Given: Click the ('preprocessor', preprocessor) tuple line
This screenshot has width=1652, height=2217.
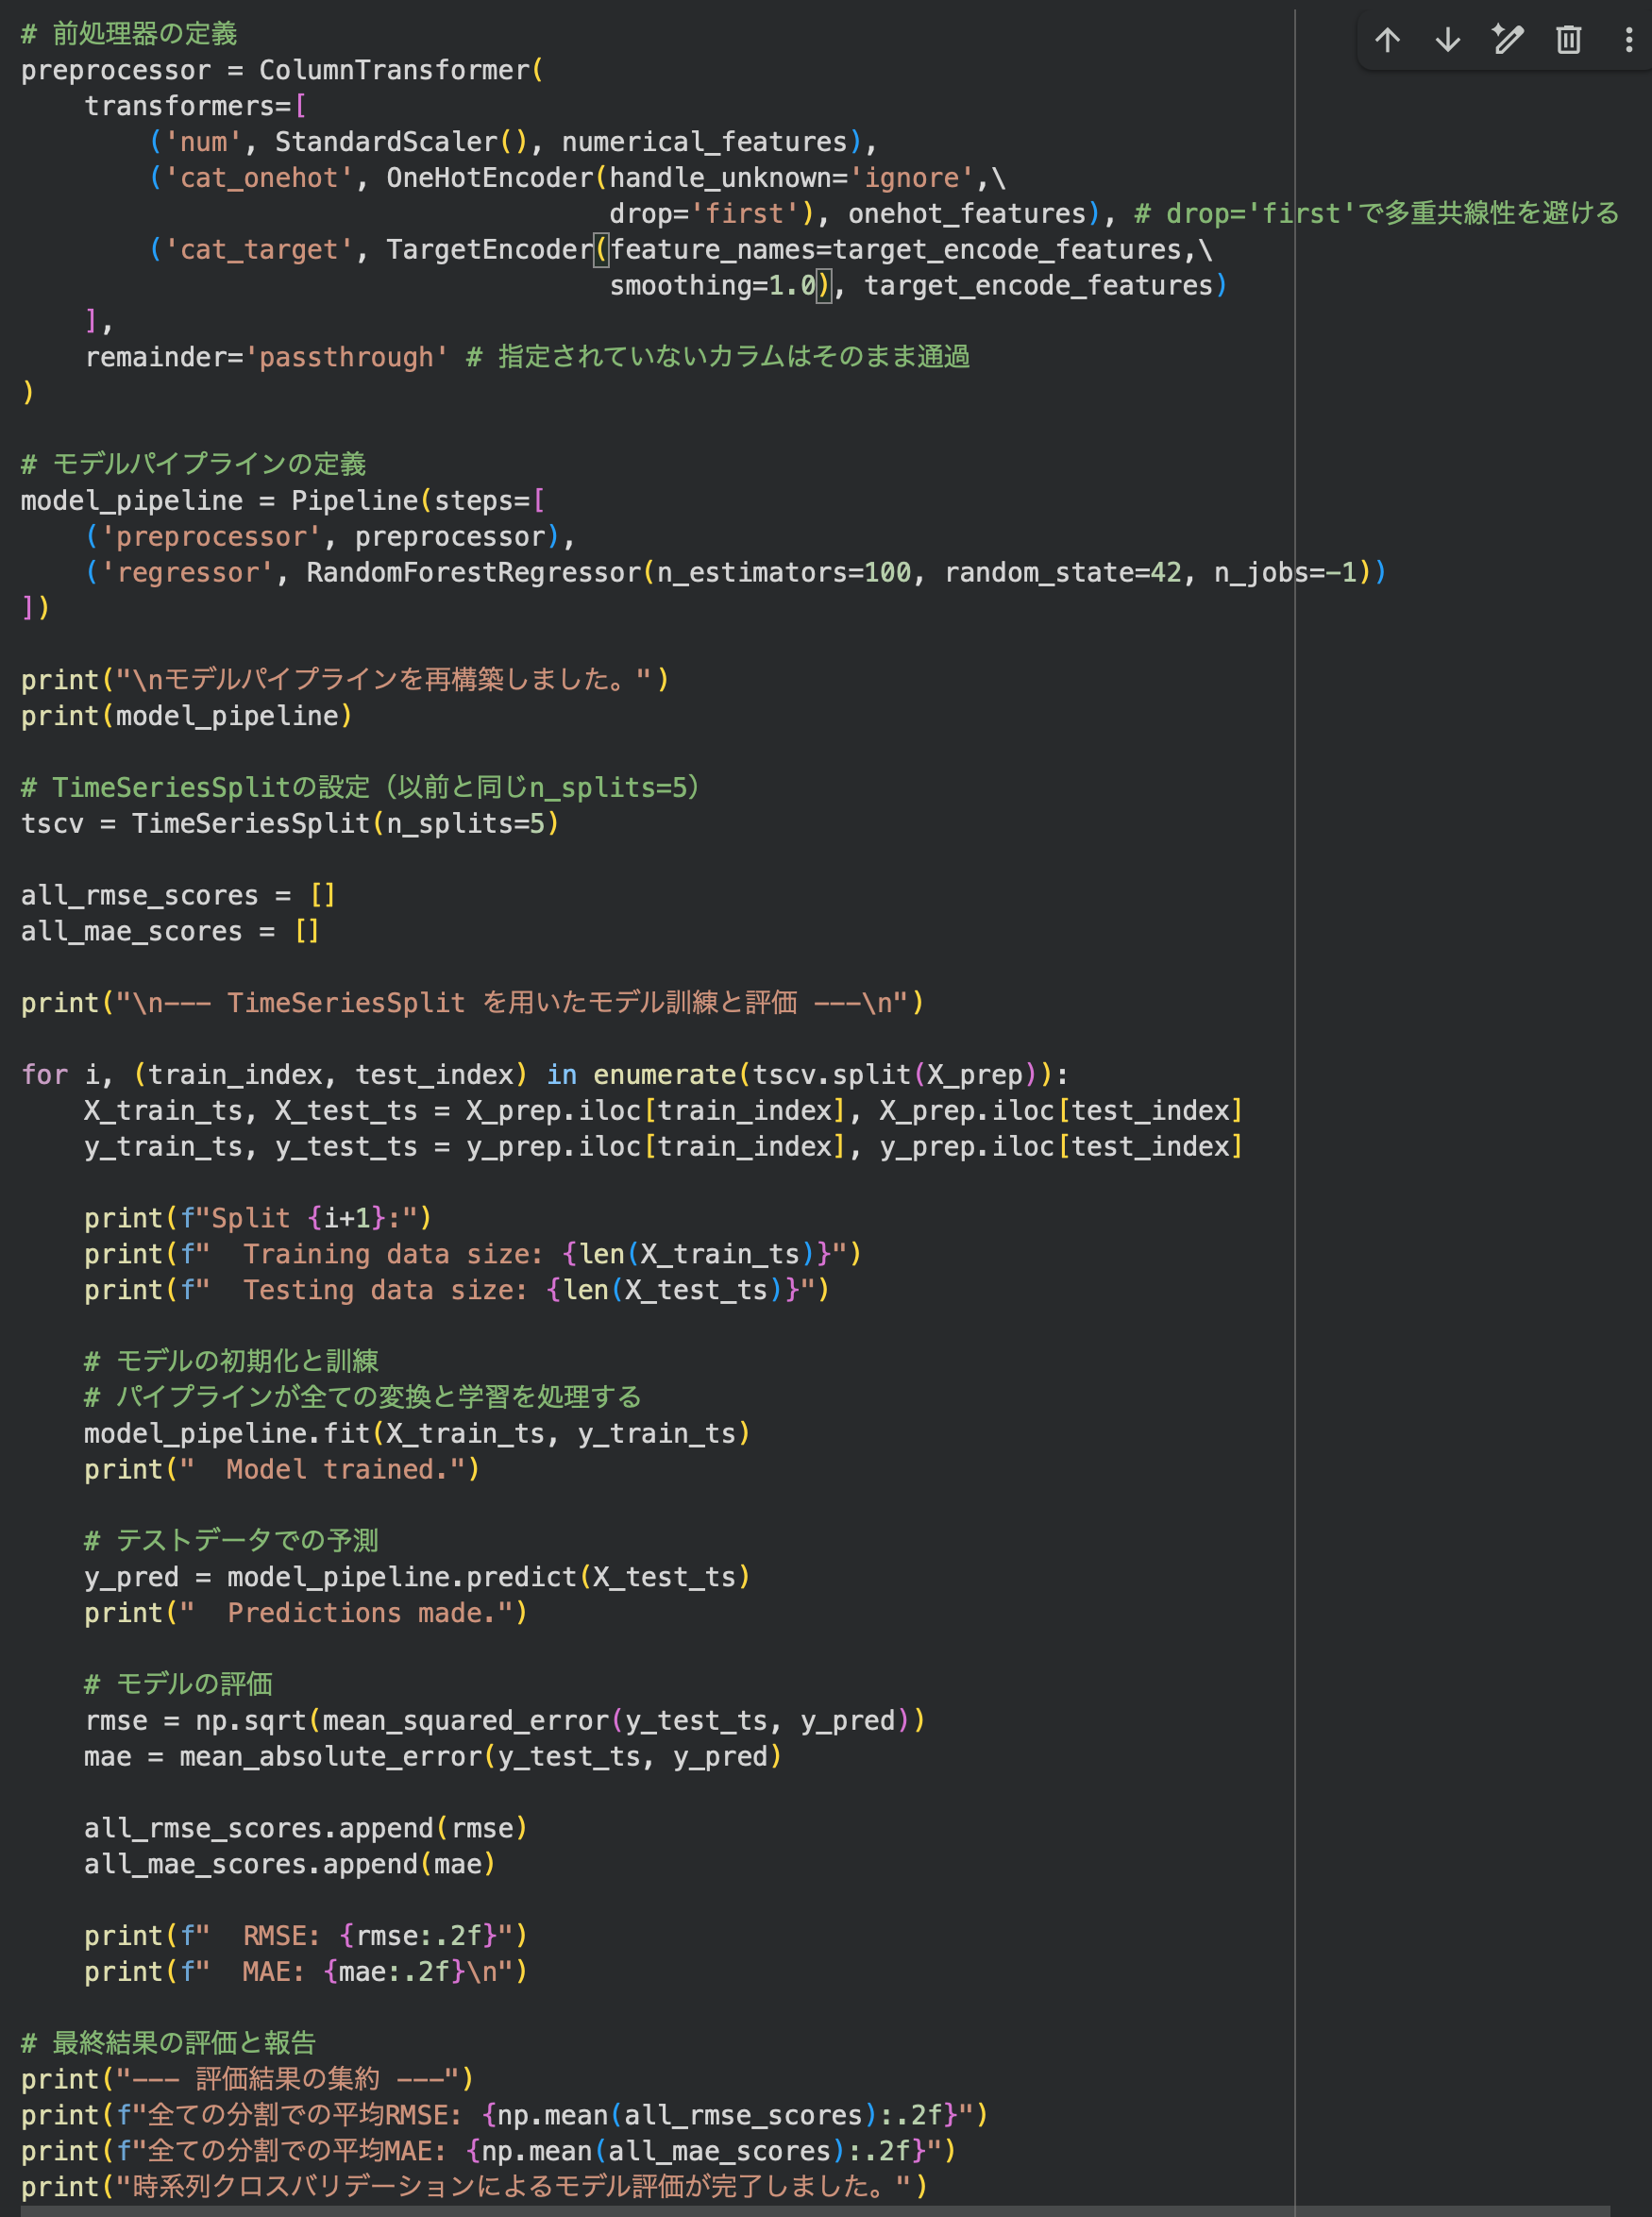Looking at the screenshot, I should tap(329, 536).
